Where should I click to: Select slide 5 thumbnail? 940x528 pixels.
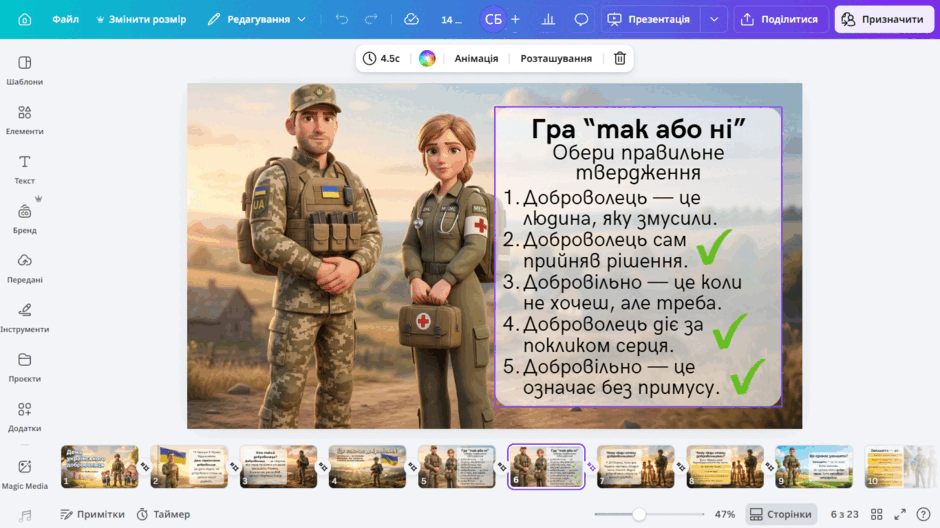point(457,466)
